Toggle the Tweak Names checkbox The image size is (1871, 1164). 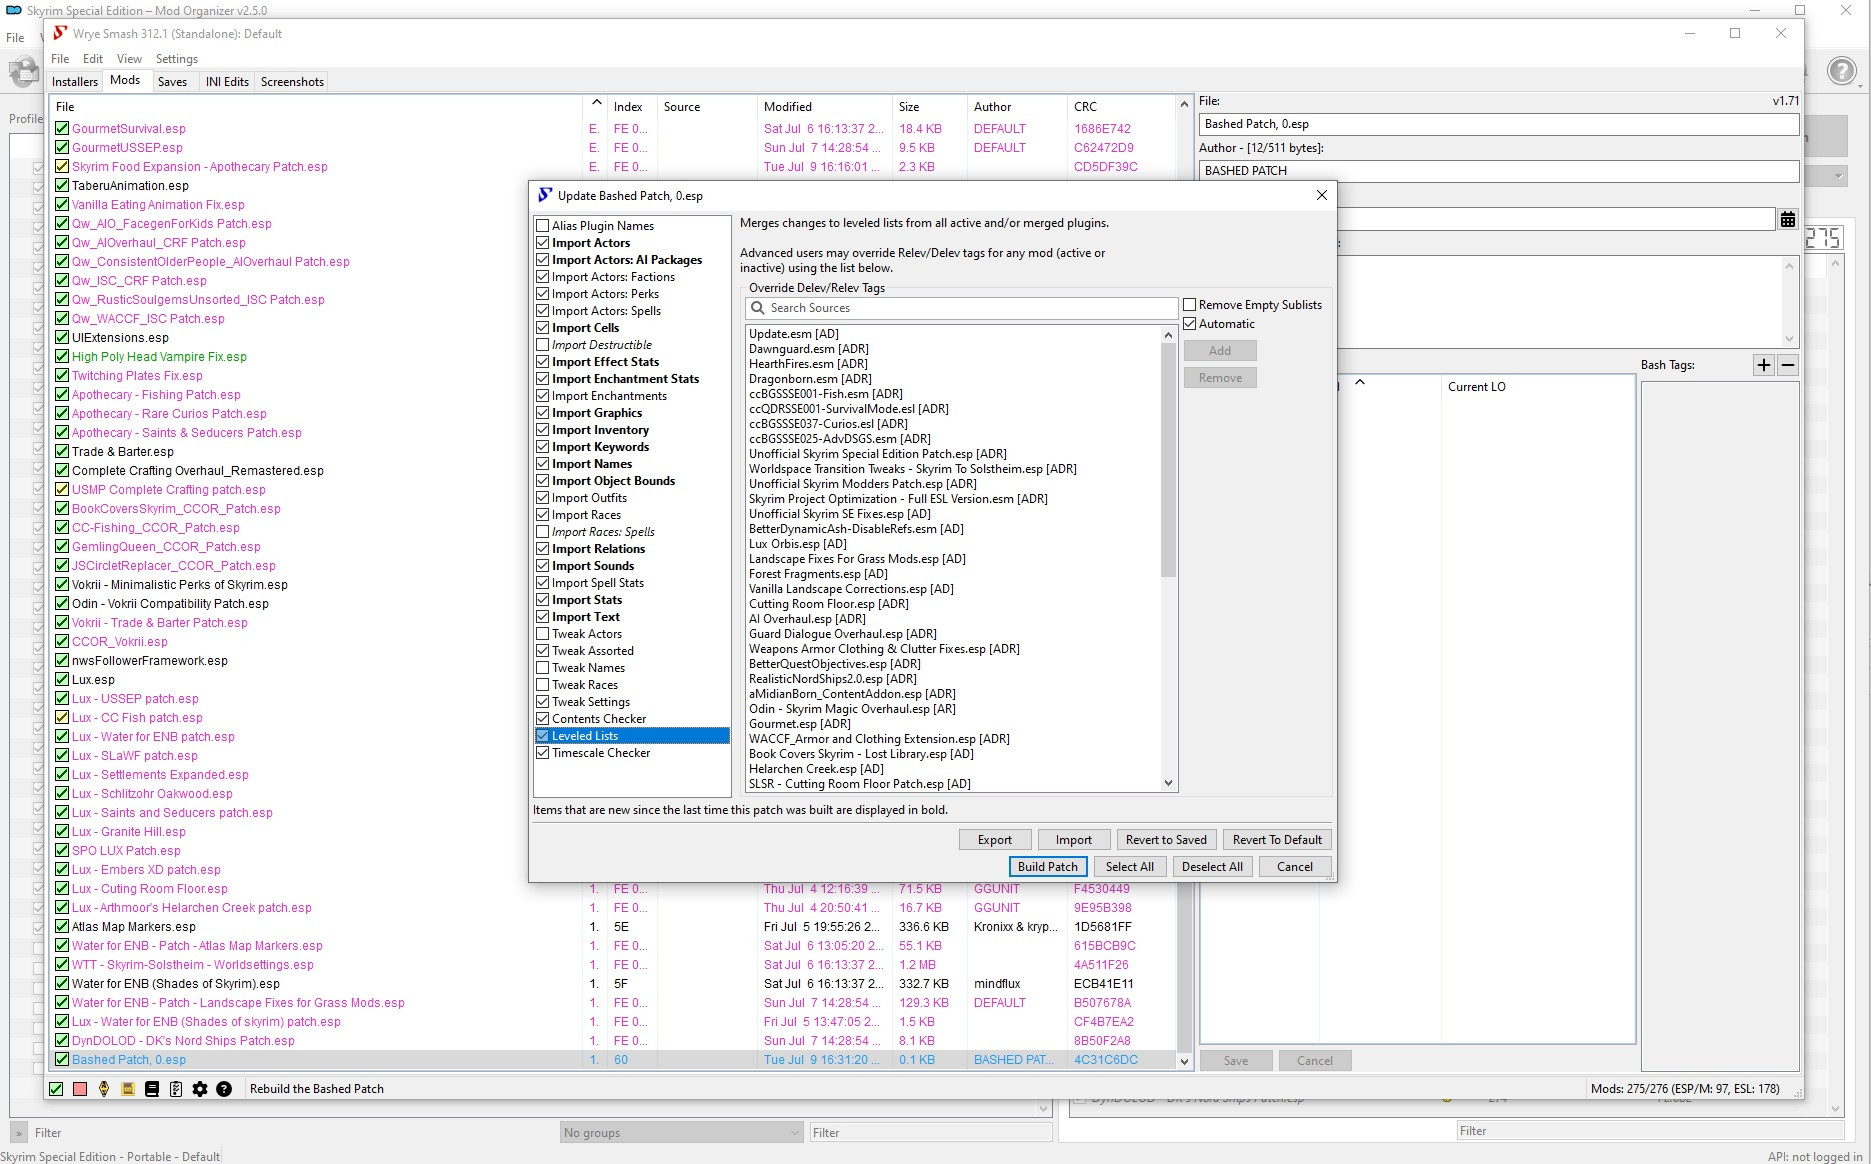[543, 668]
